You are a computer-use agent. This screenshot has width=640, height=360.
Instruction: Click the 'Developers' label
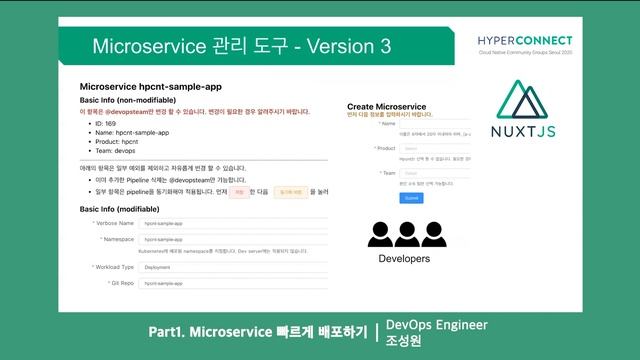click(404, 259)
